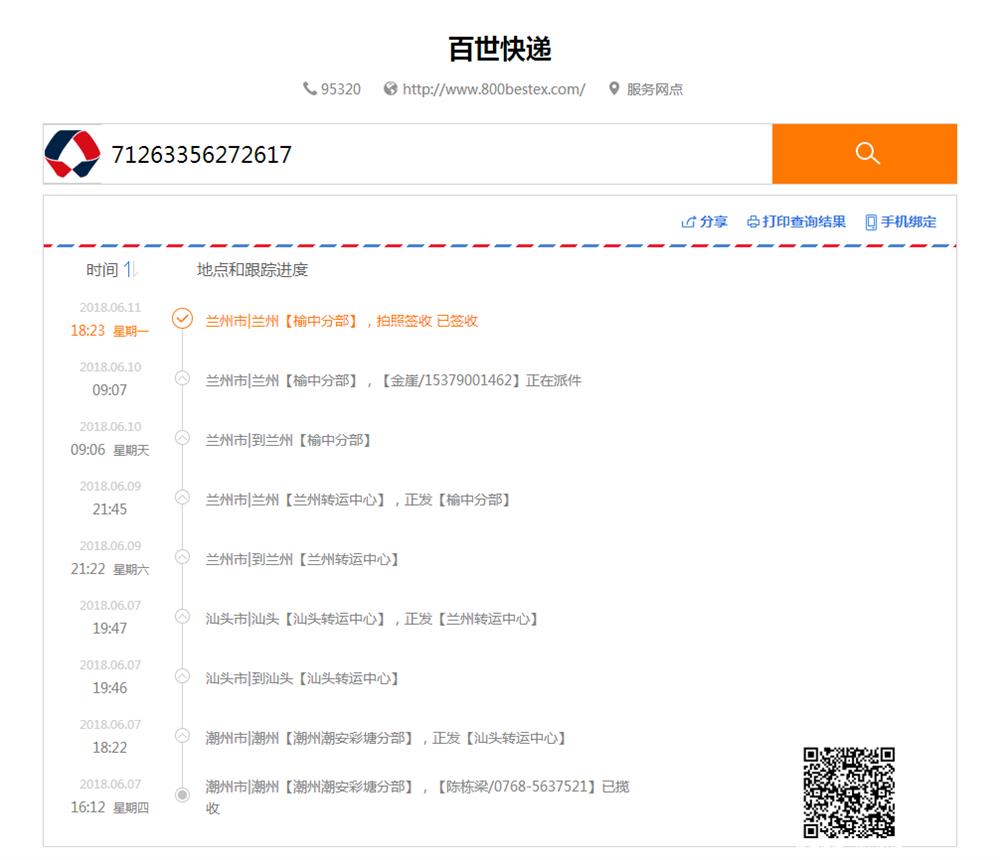
Task: Click the 分享 share link
Action: [713, 221]
